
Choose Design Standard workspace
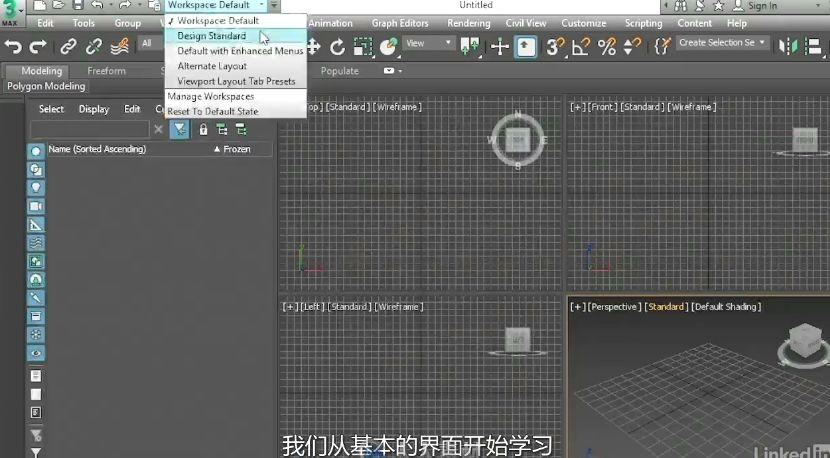pos(236,35)
